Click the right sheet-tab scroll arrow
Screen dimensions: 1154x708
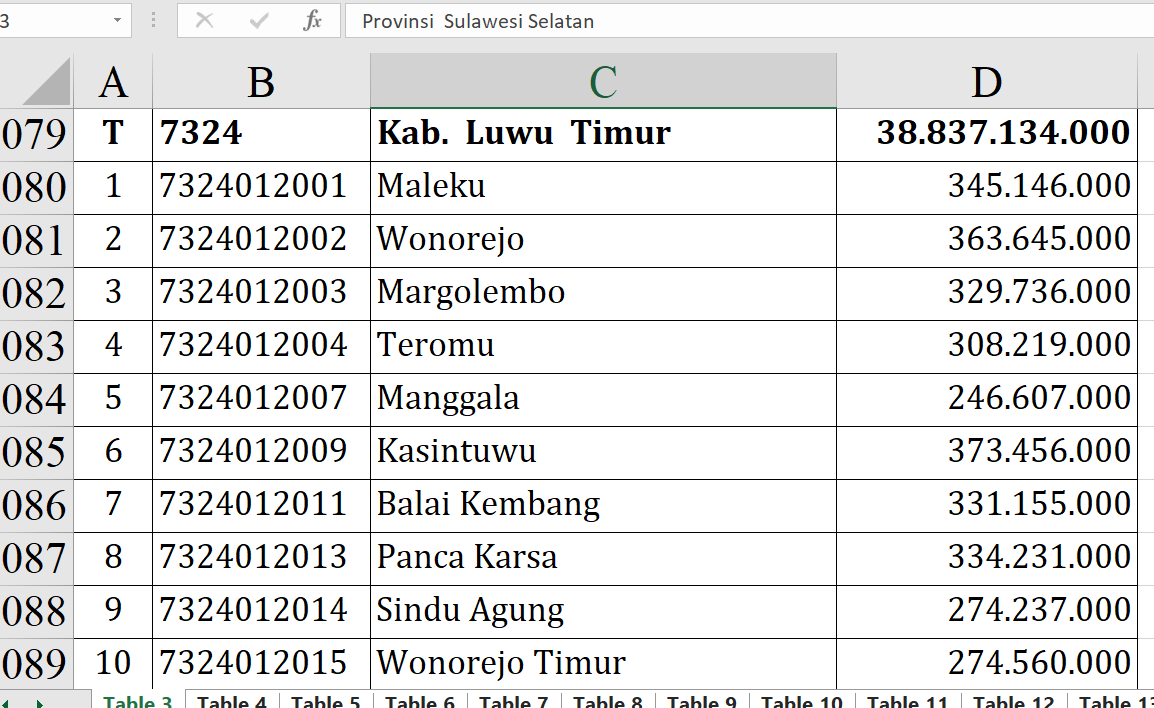click(x=39, y=702)
